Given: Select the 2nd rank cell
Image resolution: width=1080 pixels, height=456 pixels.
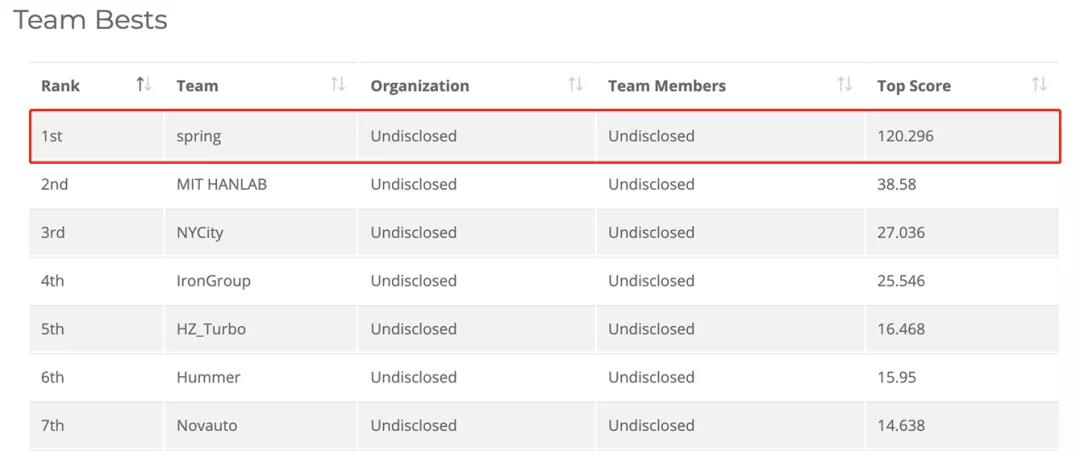Looking at the screenshot, I should [96, 185].
